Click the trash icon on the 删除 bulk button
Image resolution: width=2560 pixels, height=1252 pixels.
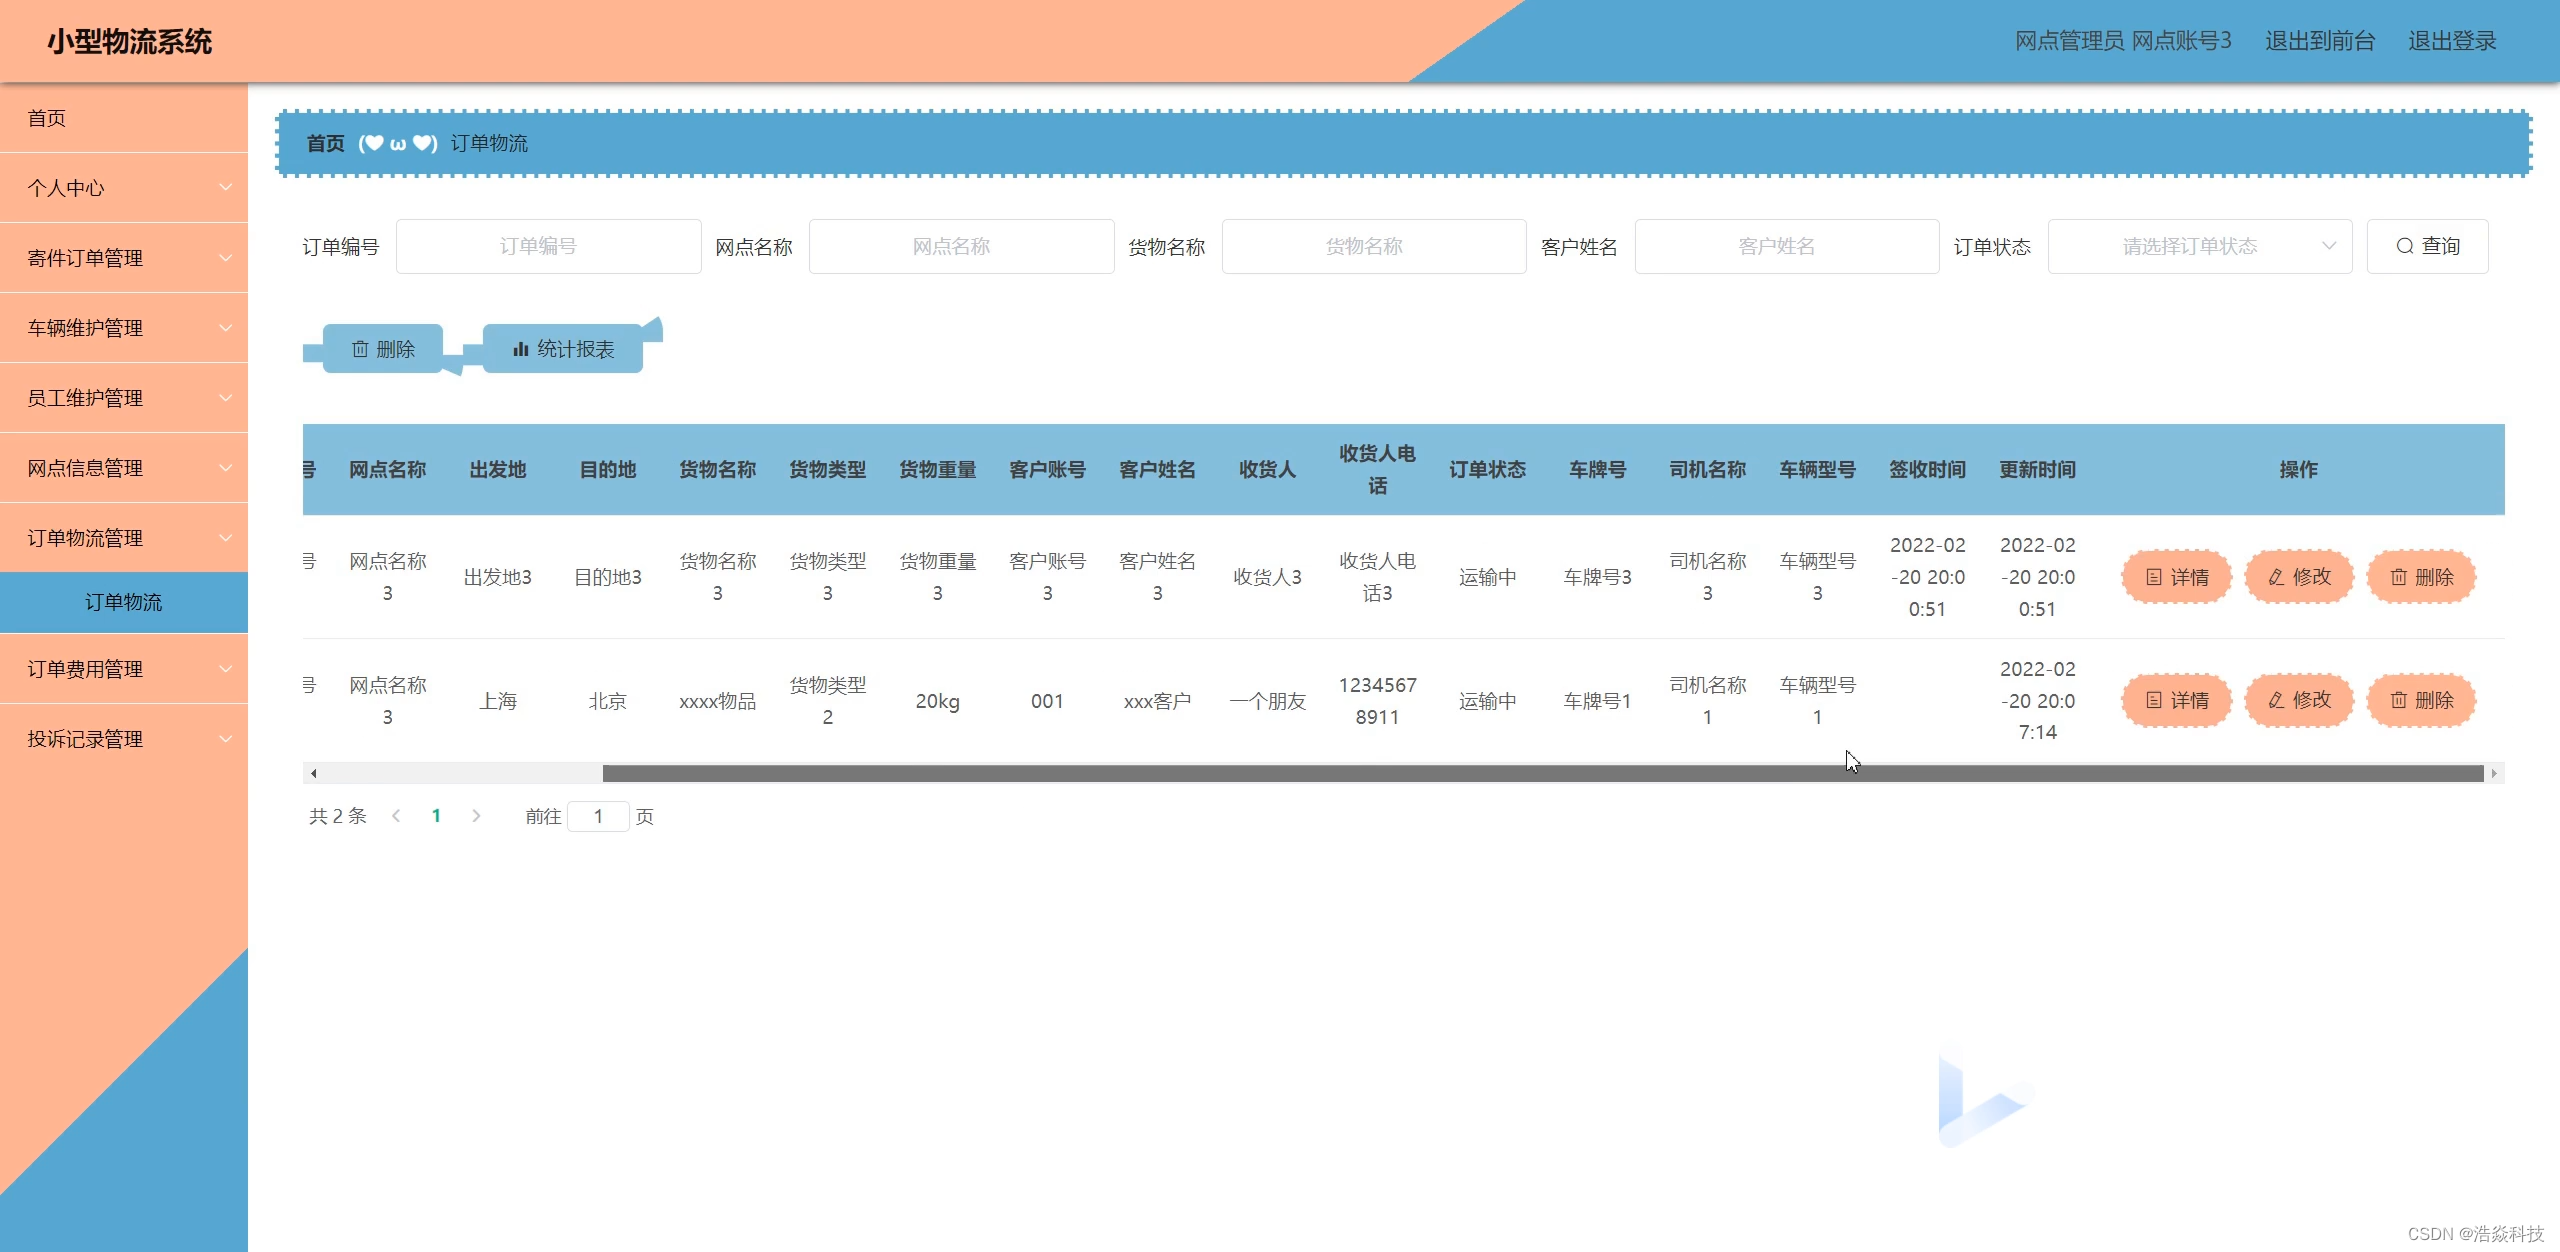pos(362,349)
